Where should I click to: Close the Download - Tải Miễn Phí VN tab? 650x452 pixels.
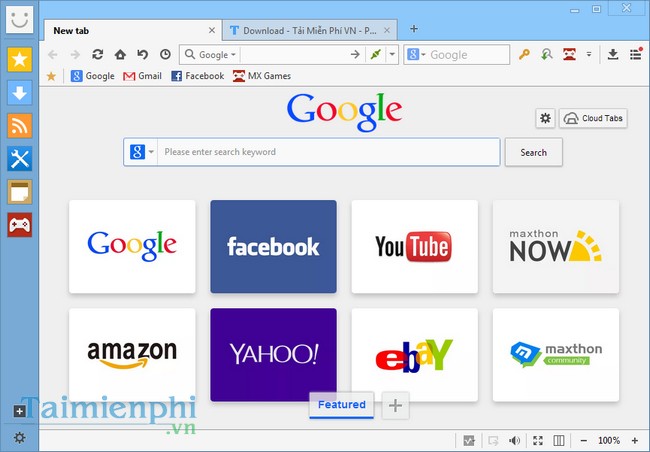click(387, 30)
